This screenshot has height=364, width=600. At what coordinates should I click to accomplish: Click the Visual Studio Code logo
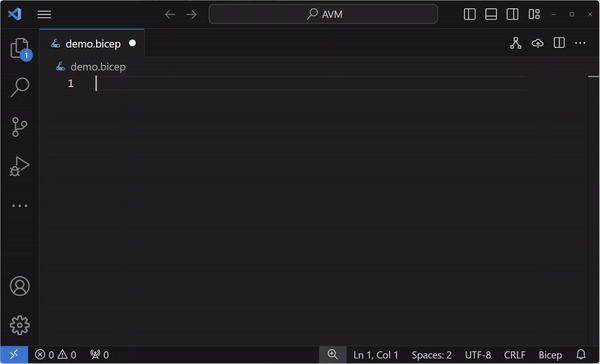tap(15, 14)
